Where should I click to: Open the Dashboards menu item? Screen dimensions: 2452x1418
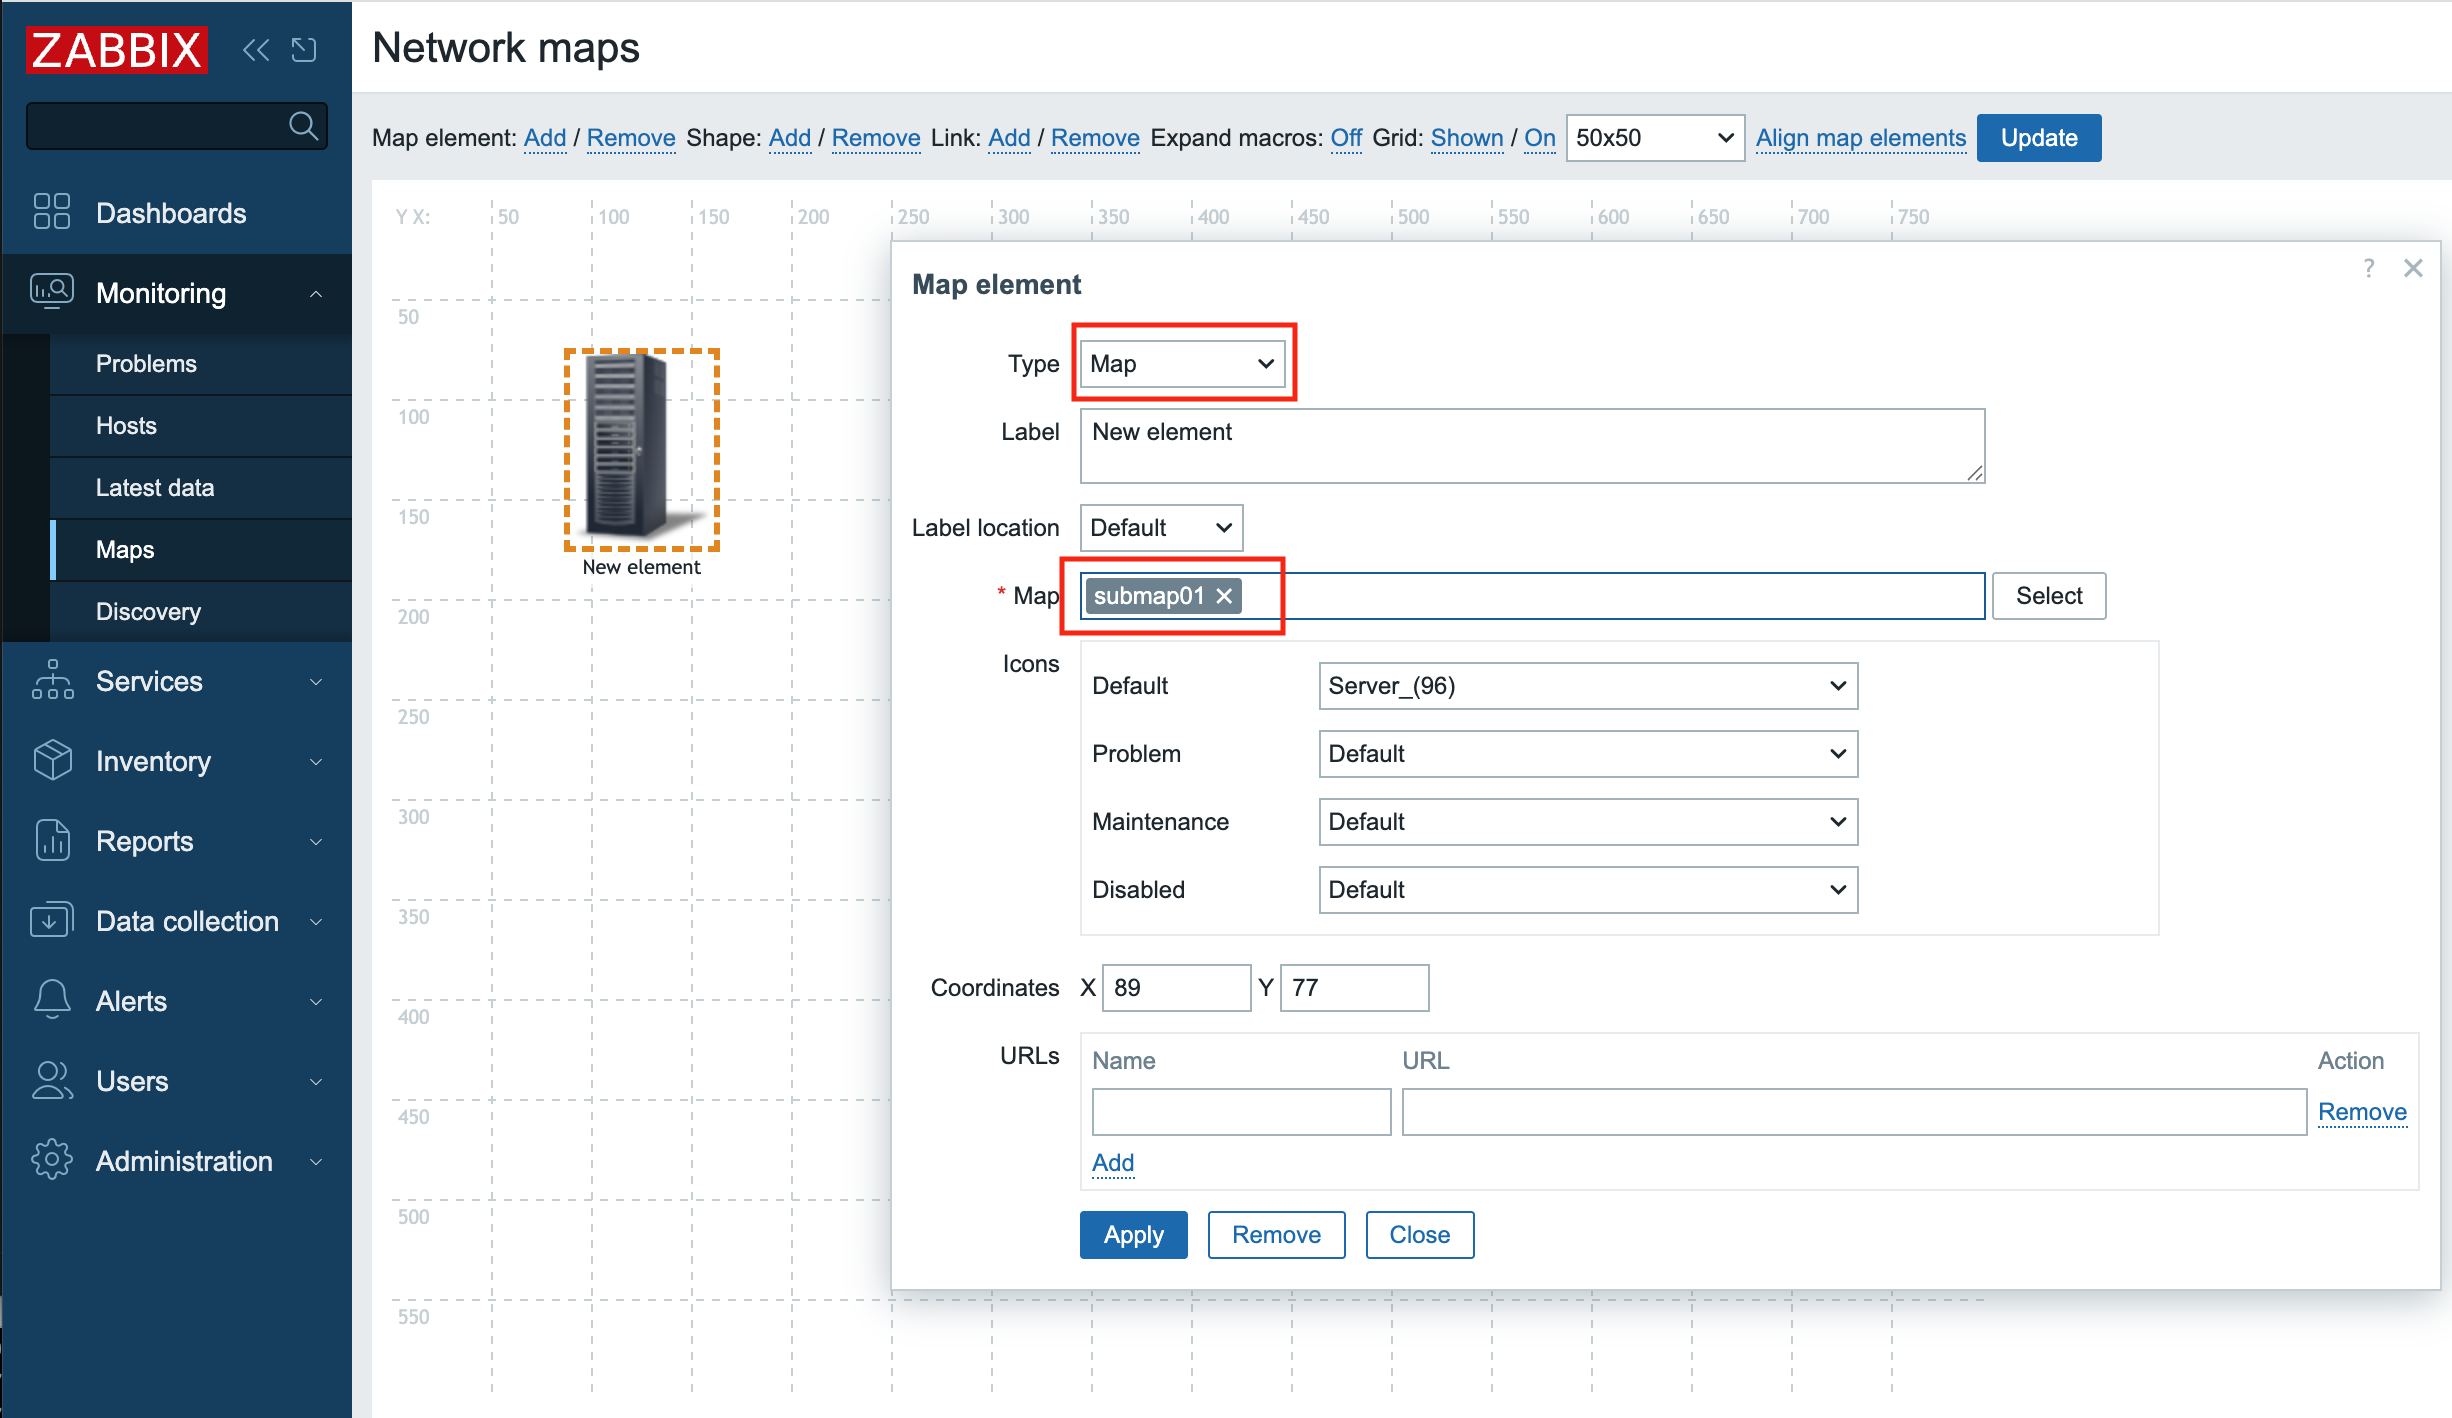click(x=177, y=213)
